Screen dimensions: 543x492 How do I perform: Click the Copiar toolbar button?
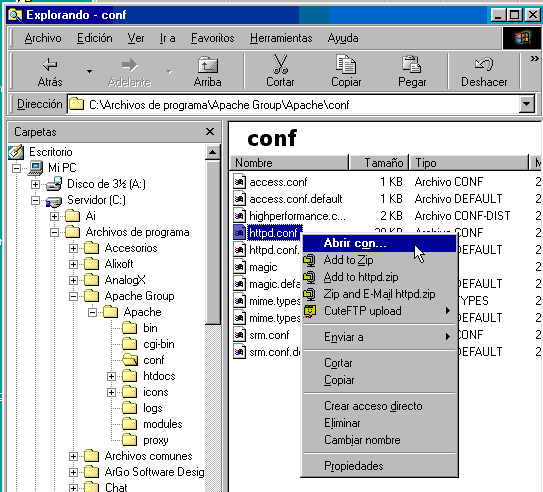[346, 72]
